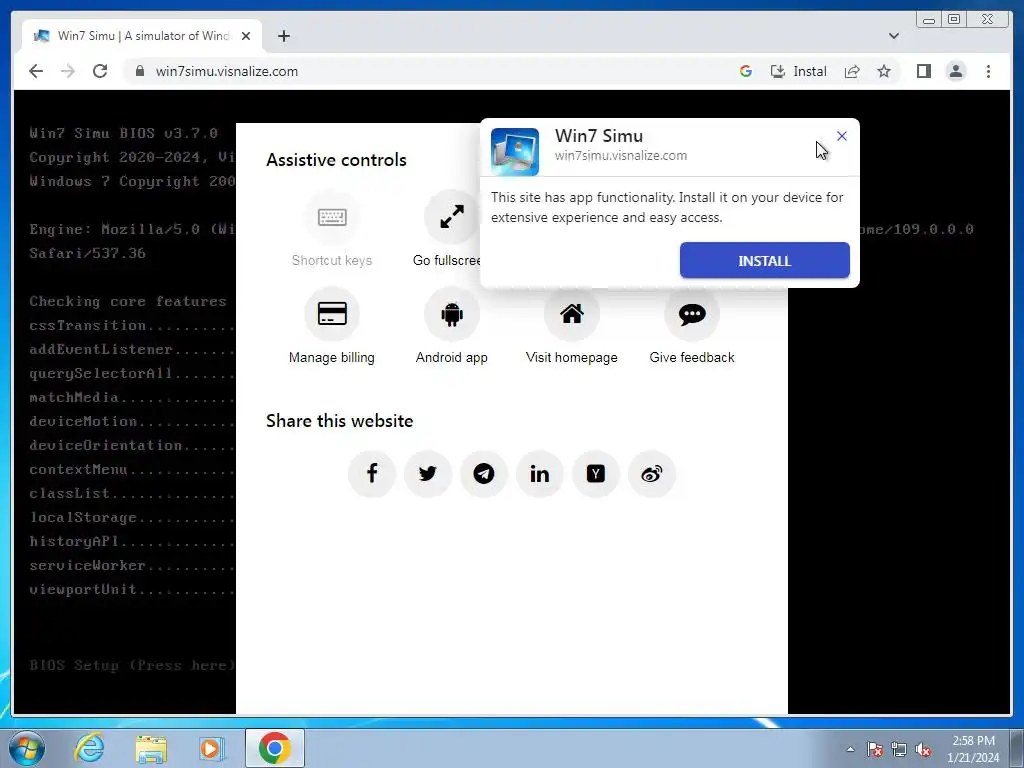Open the Android app icon
The image size is (1024, 768).
(452, 313)
